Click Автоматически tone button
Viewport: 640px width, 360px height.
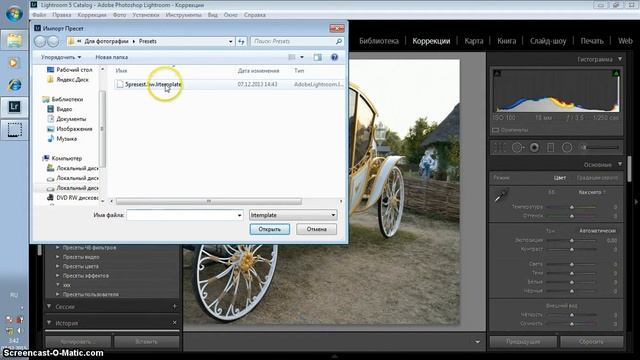pyautogui.click(x=597, y=231)
